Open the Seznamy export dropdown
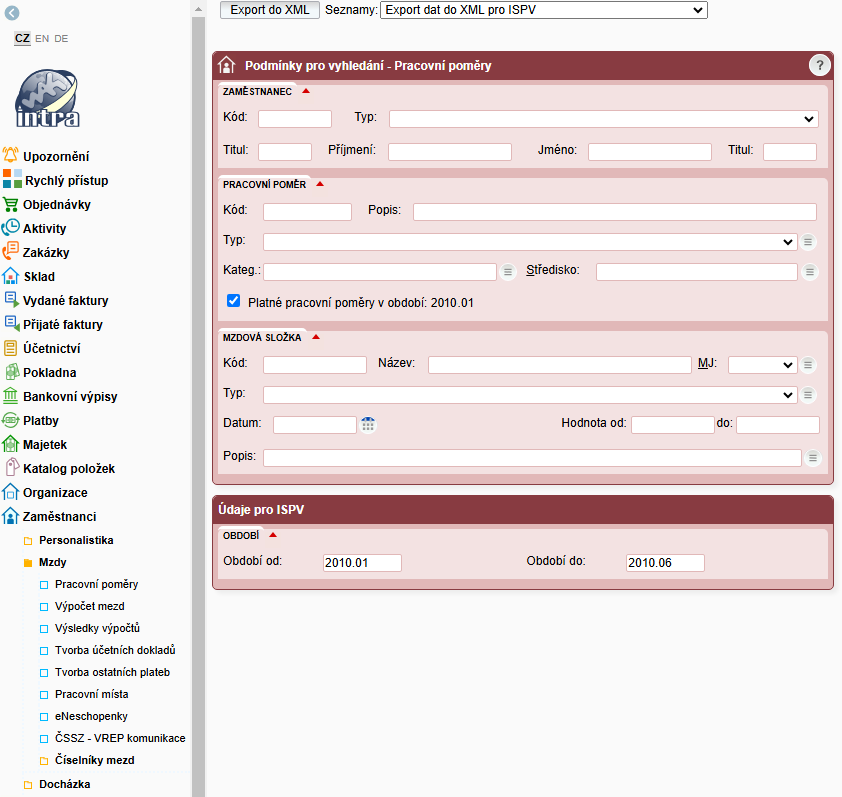This screenshot has height=797, width=842. tap(543, 10)
